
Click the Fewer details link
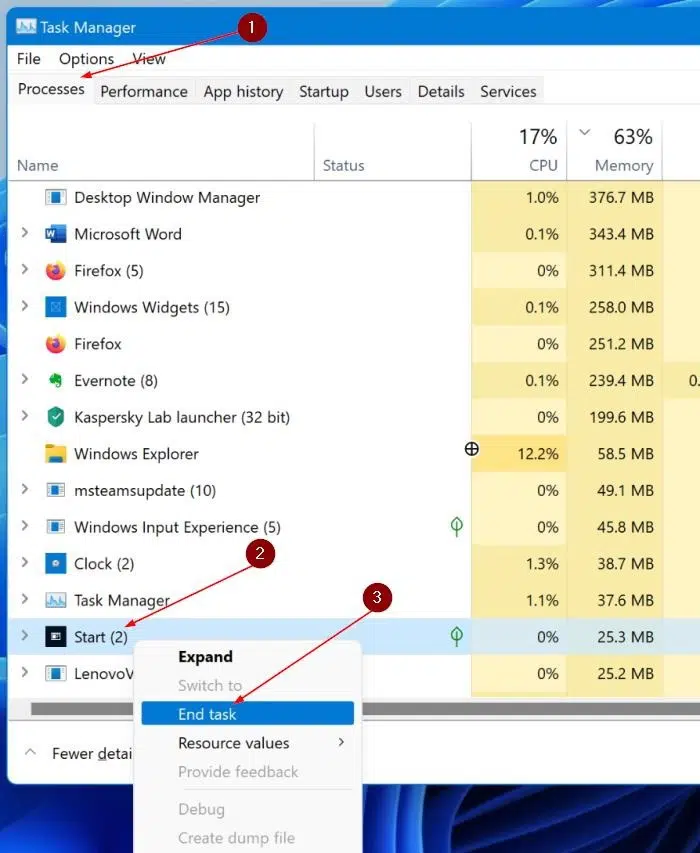(92, 753)
